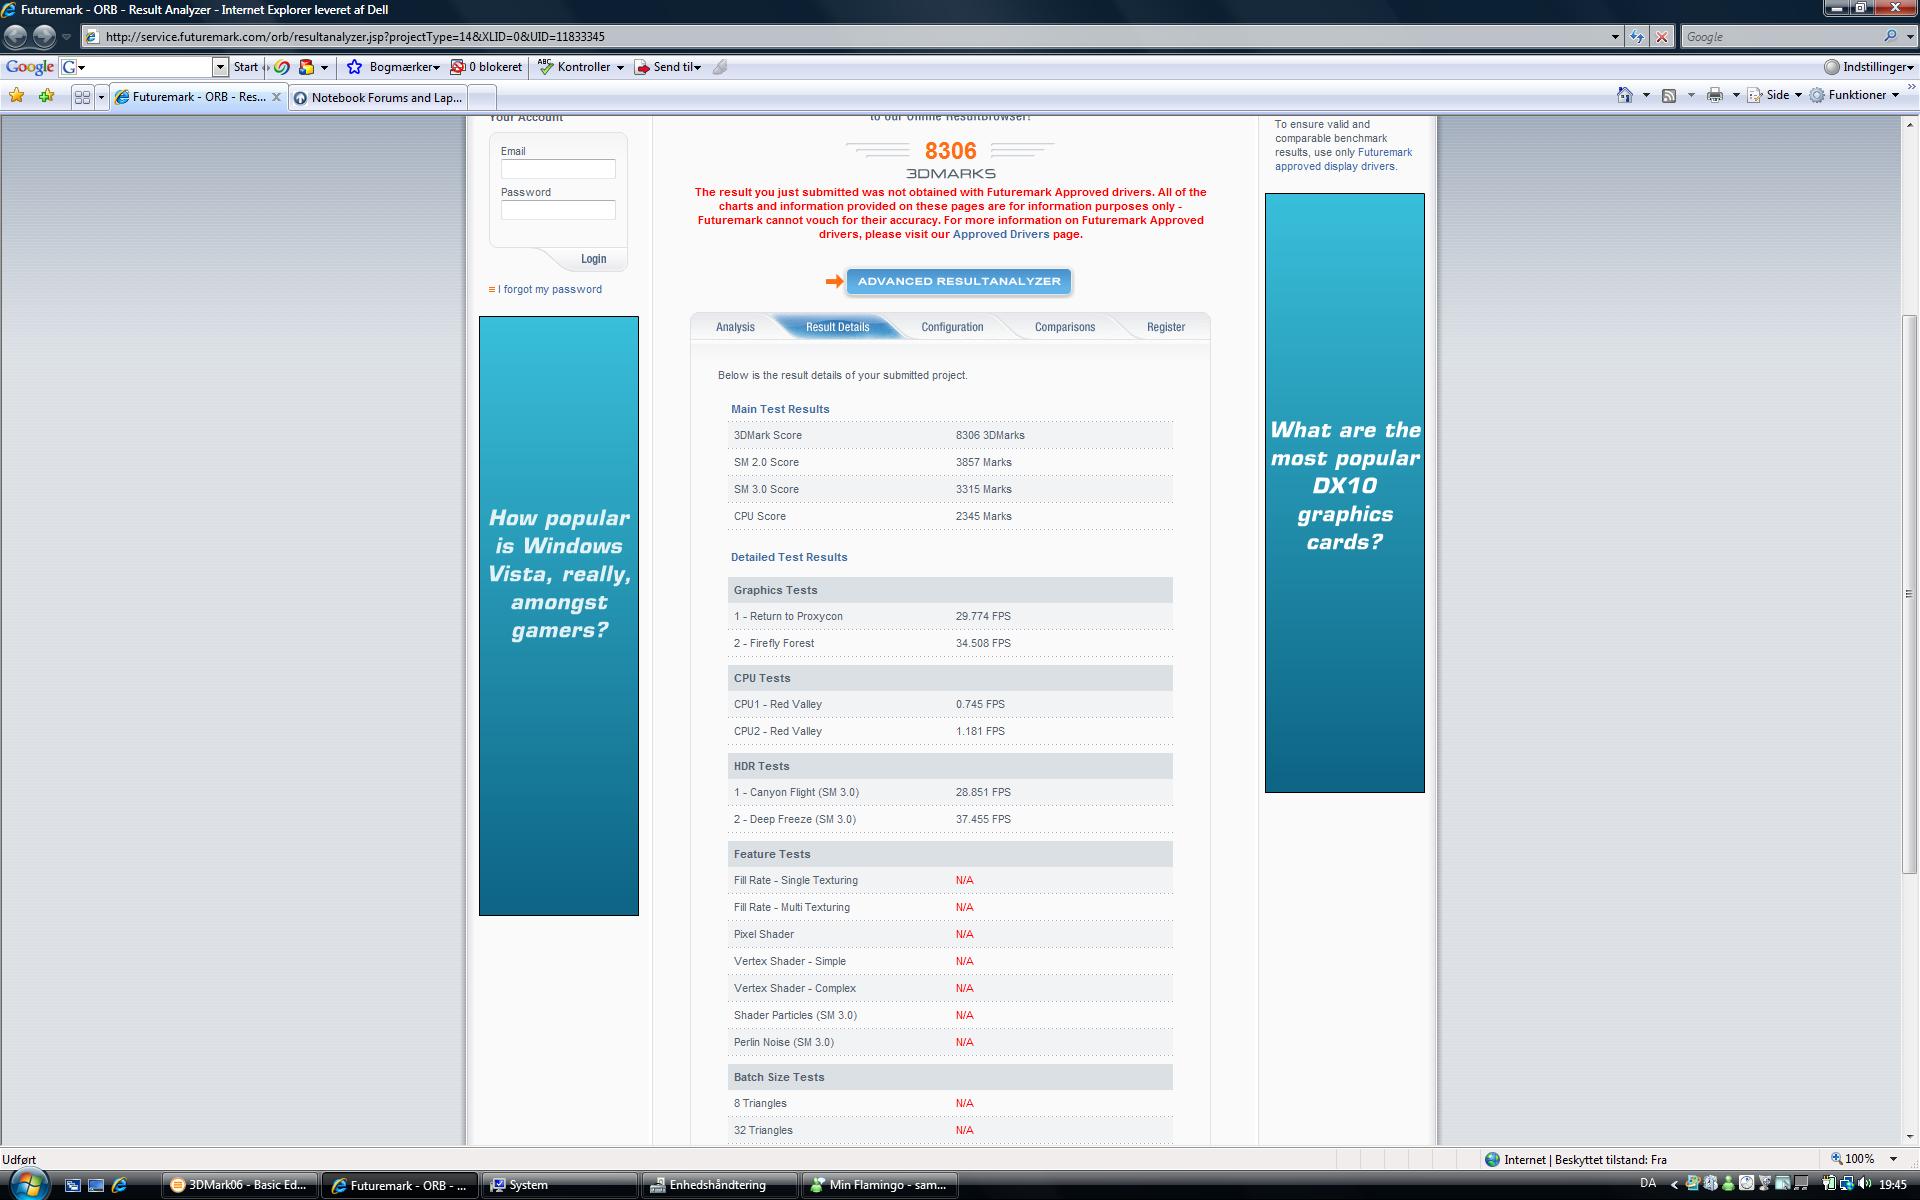Click the Google toolbar highlighter icon
Screen dimensions: 1920x1200
pyautogui.click(x=720, y=67)
